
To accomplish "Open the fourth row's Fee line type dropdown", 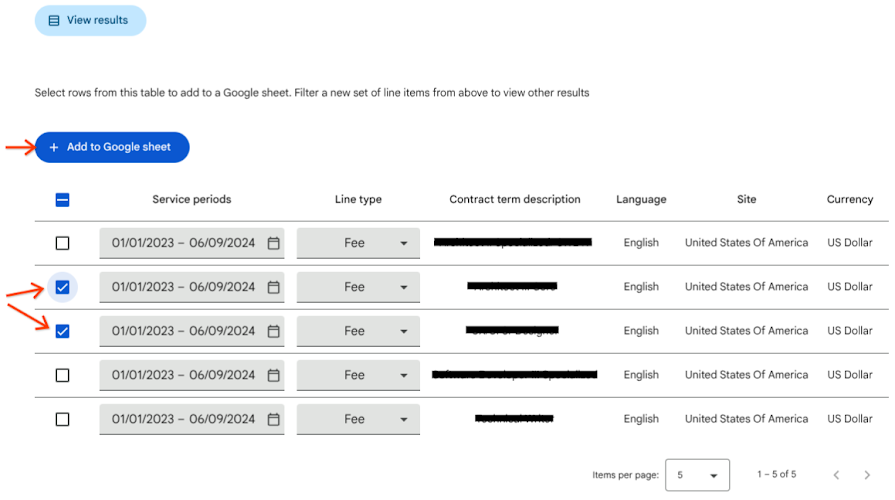I will (358, 375).
